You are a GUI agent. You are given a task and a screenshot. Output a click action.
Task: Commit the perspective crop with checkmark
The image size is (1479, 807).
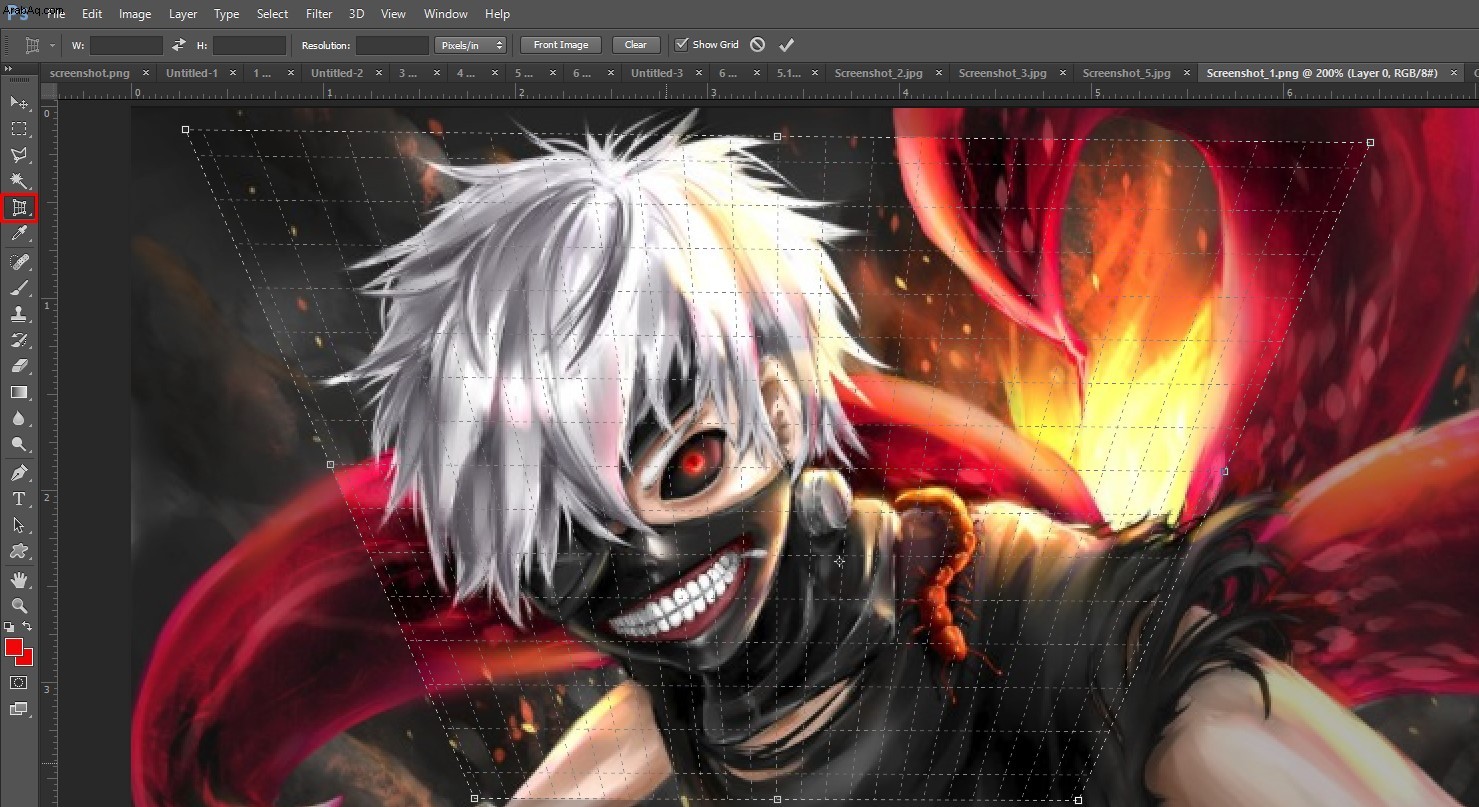click(787, 45)
